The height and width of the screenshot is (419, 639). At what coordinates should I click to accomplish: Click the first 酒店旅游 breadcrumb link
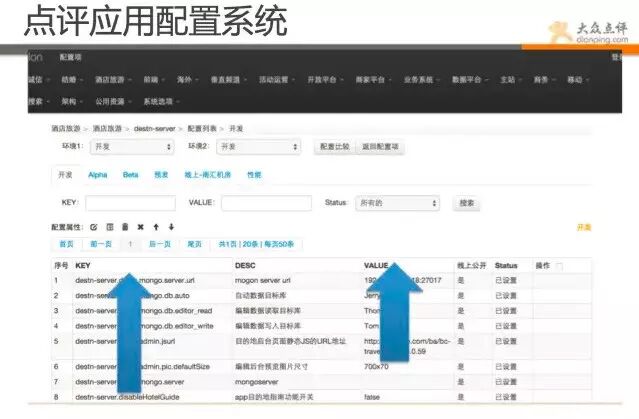pos(66,129)
